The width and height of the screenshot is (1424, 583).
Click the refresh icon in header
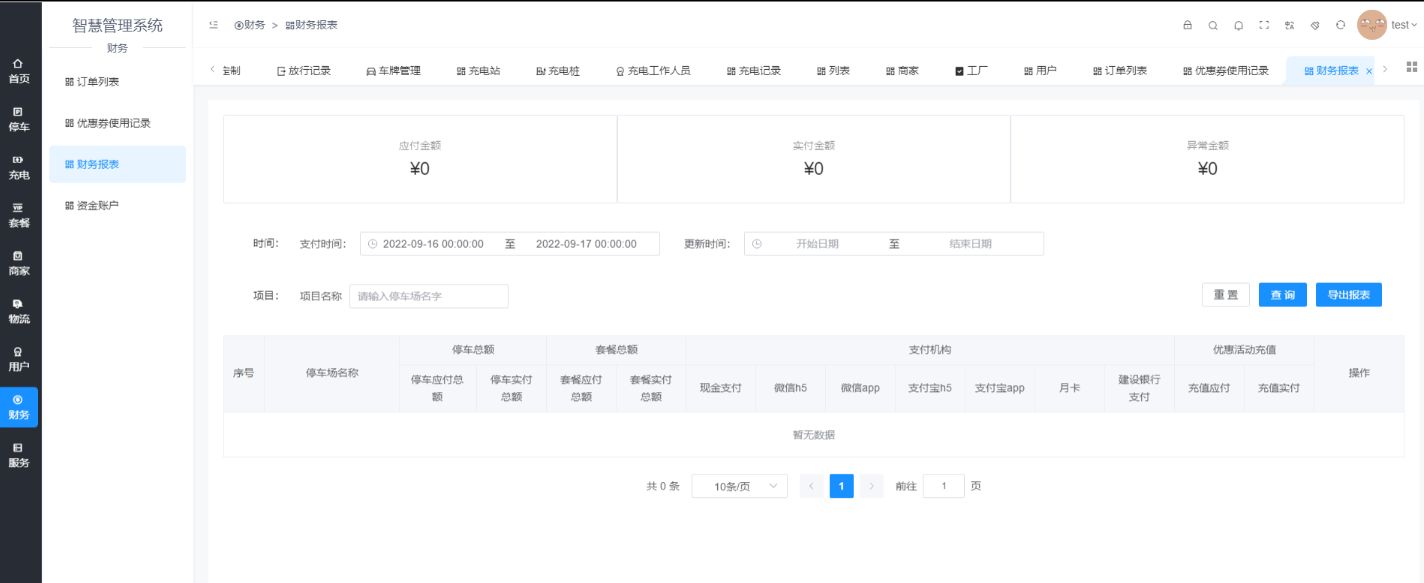pyautogui.click(x=1341, y=25)
